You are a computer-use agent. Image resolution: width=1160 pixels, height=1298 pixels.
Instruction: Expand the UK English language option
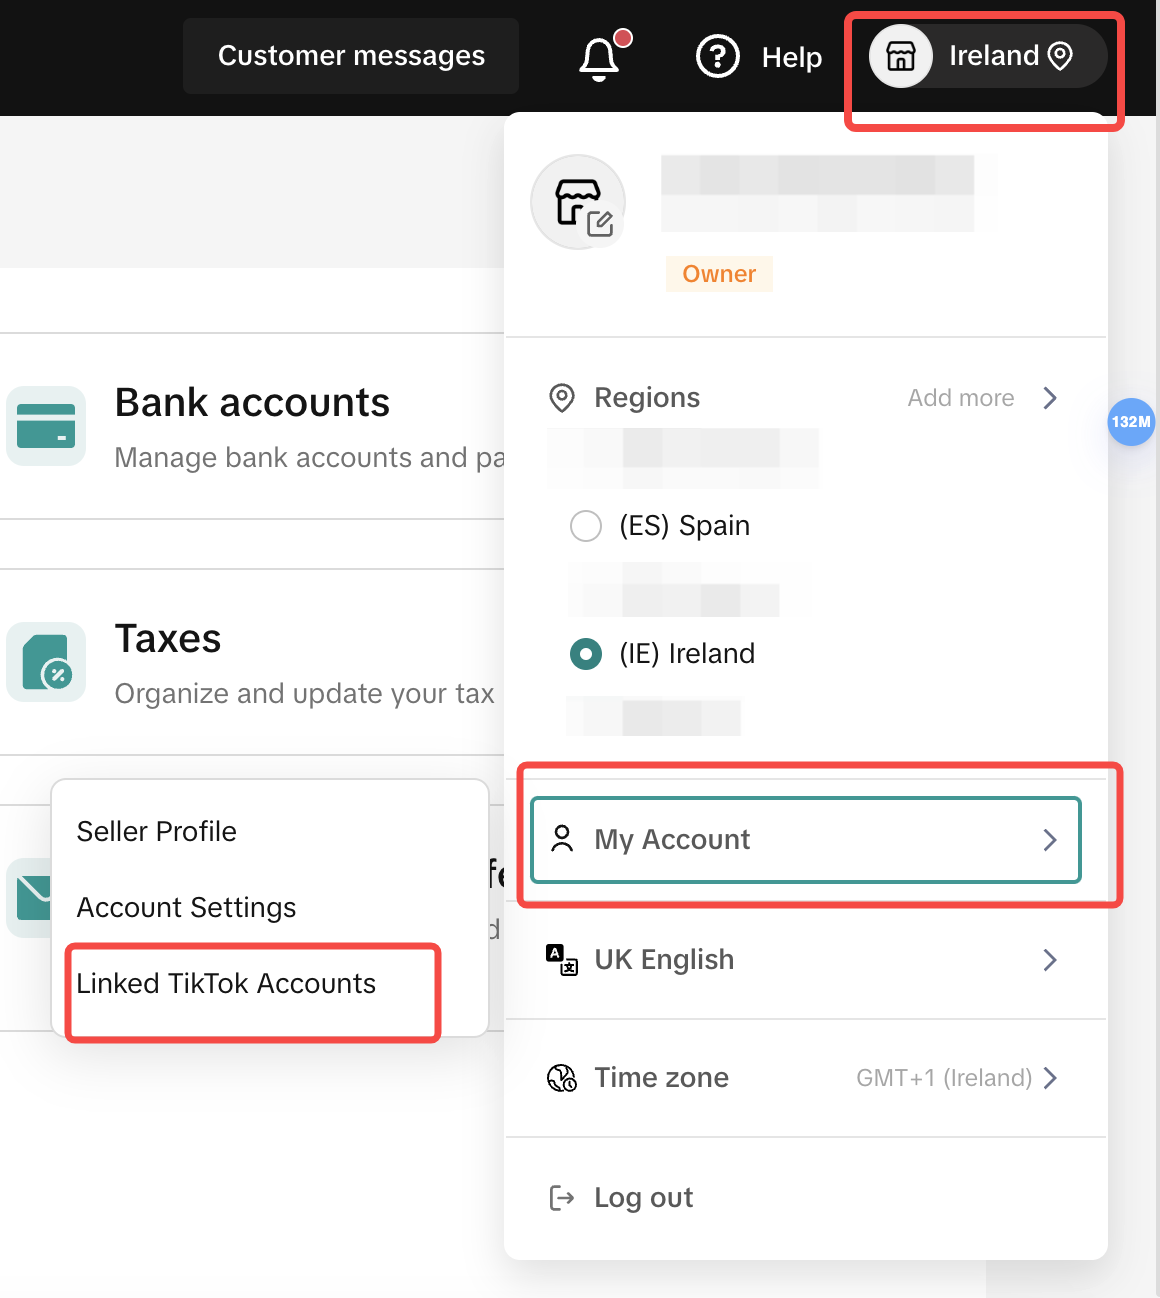805,960
